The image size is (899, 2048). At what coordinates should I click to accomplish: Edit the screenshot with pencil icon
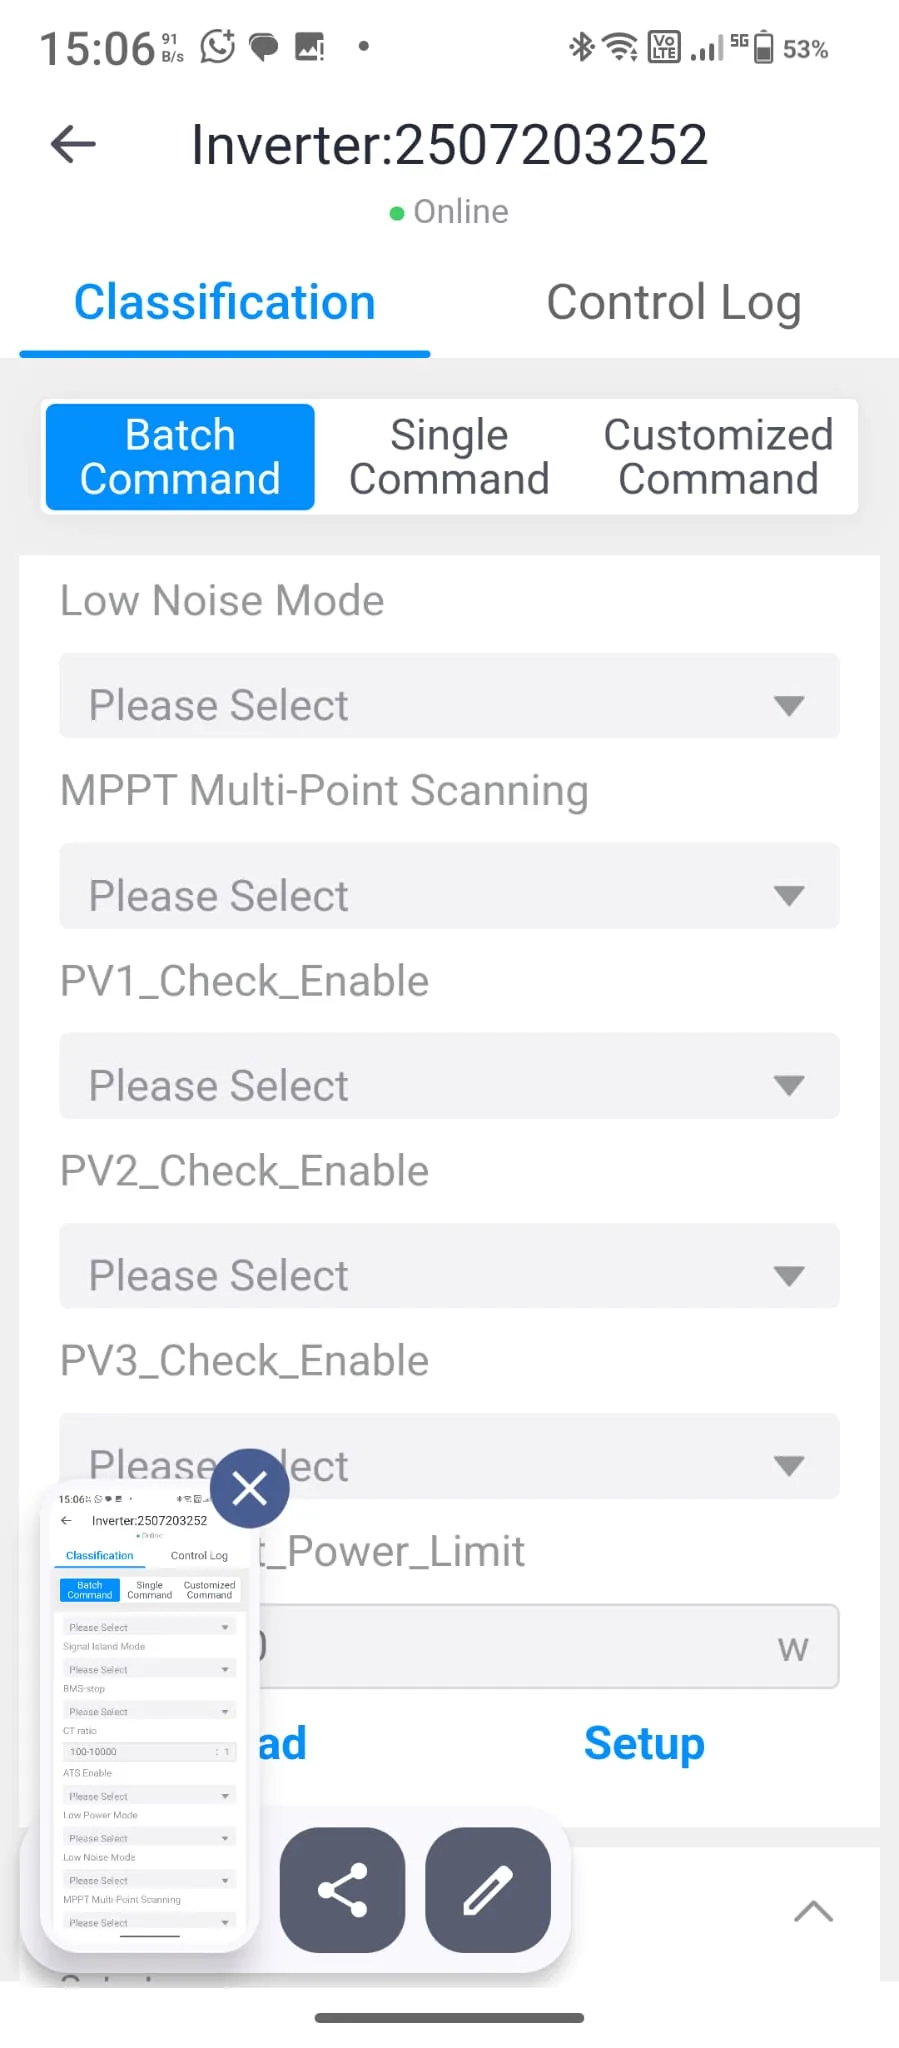click(x=488, y=1889)
